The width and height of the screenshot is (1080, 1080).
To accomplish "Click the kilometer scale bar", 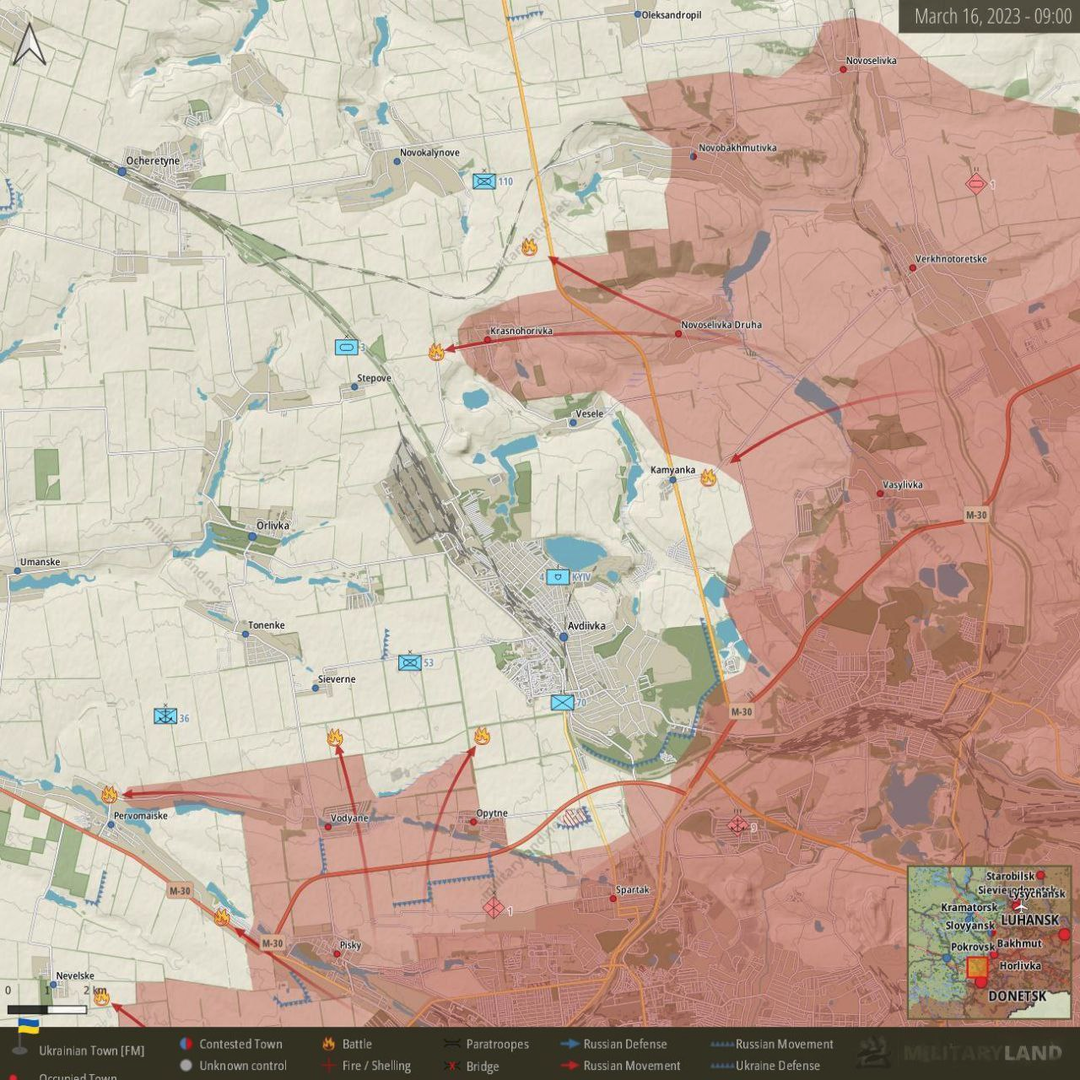I will click(48, 1009).
